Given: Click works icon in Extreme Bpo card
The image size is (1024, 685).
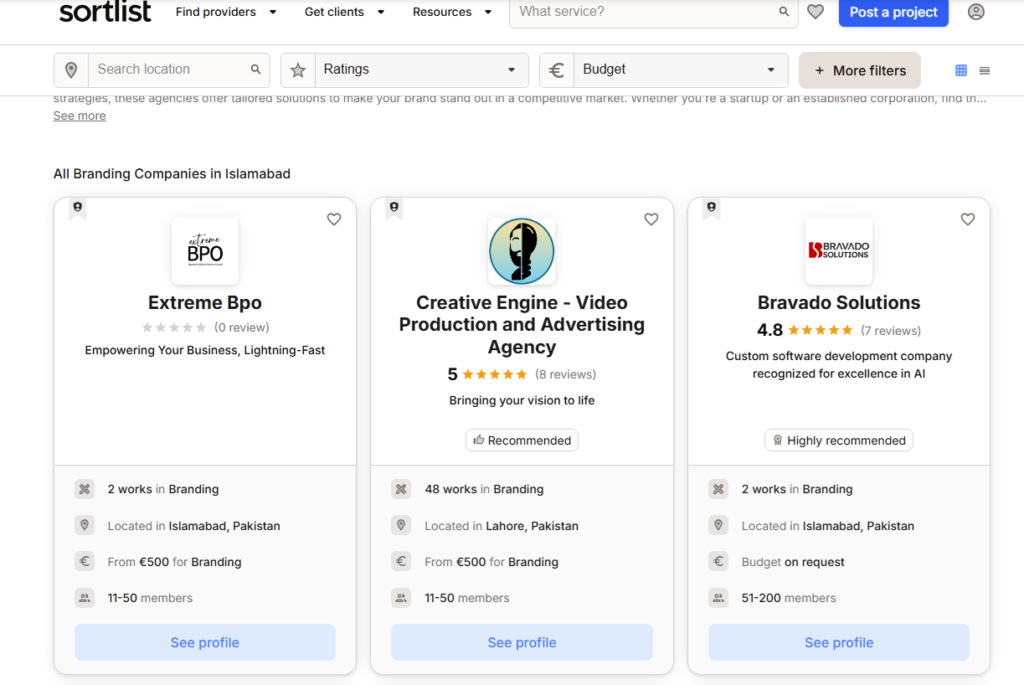Looking at the screenshot, I should click(84, 488).
